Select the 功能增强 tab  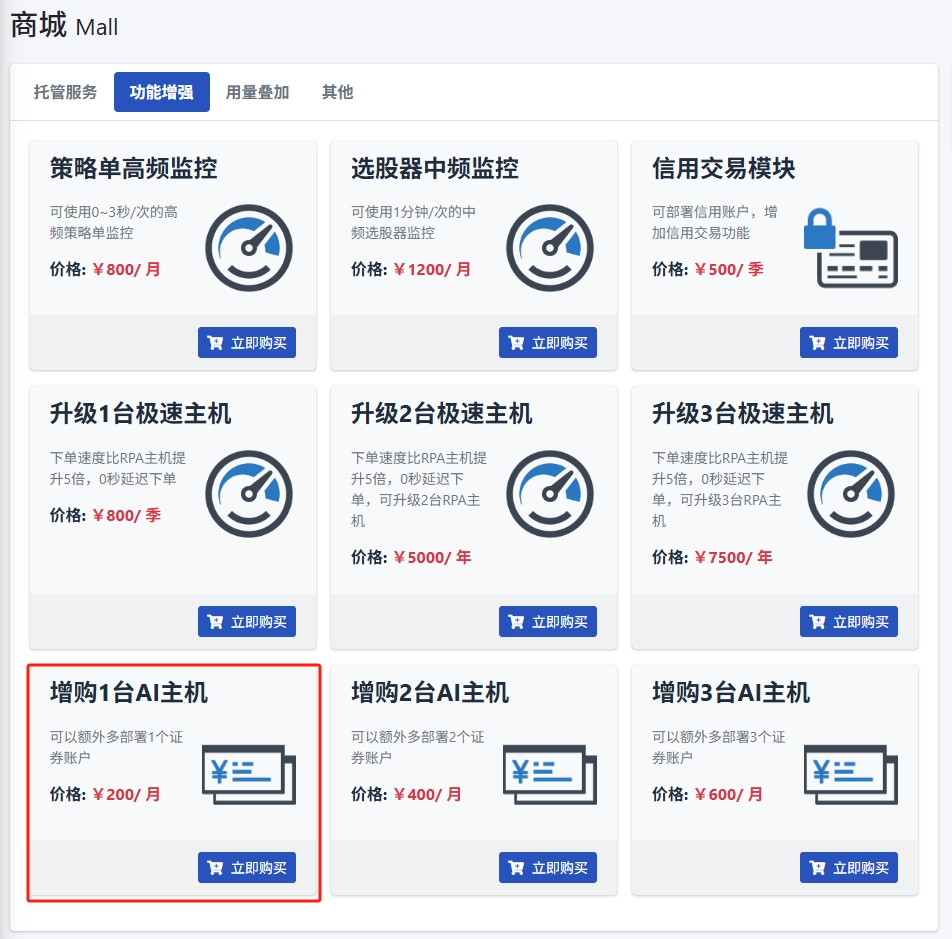click(161, 92)
